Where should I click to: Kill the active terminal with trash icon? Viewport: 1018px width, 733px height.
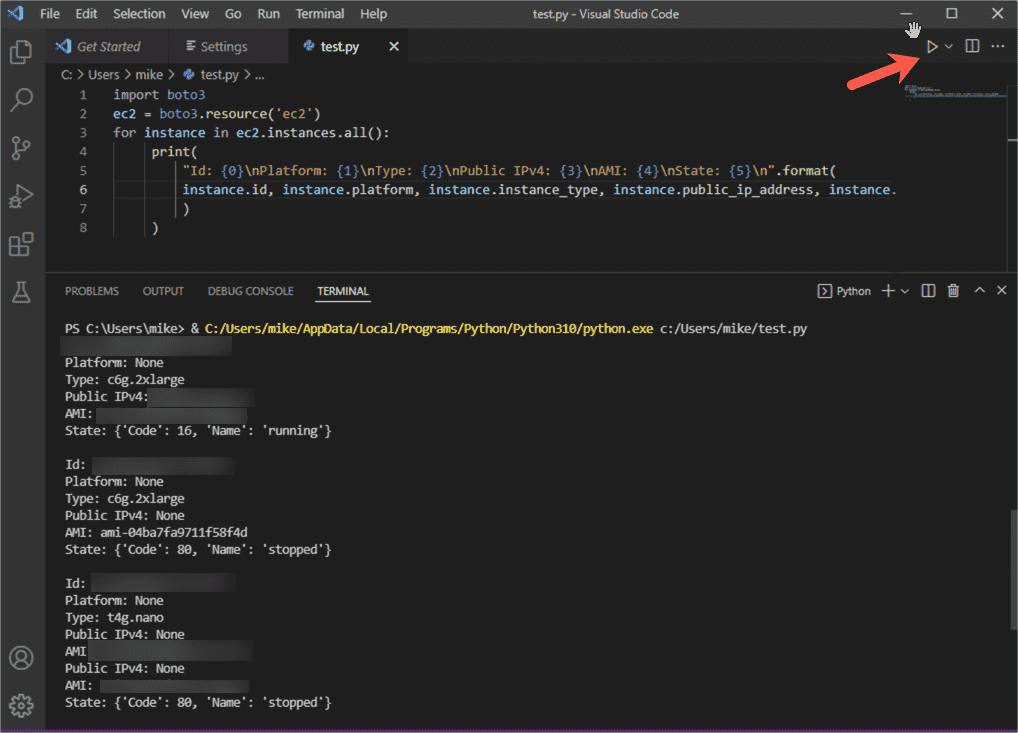pyautogui.click(x=954, y=290)
